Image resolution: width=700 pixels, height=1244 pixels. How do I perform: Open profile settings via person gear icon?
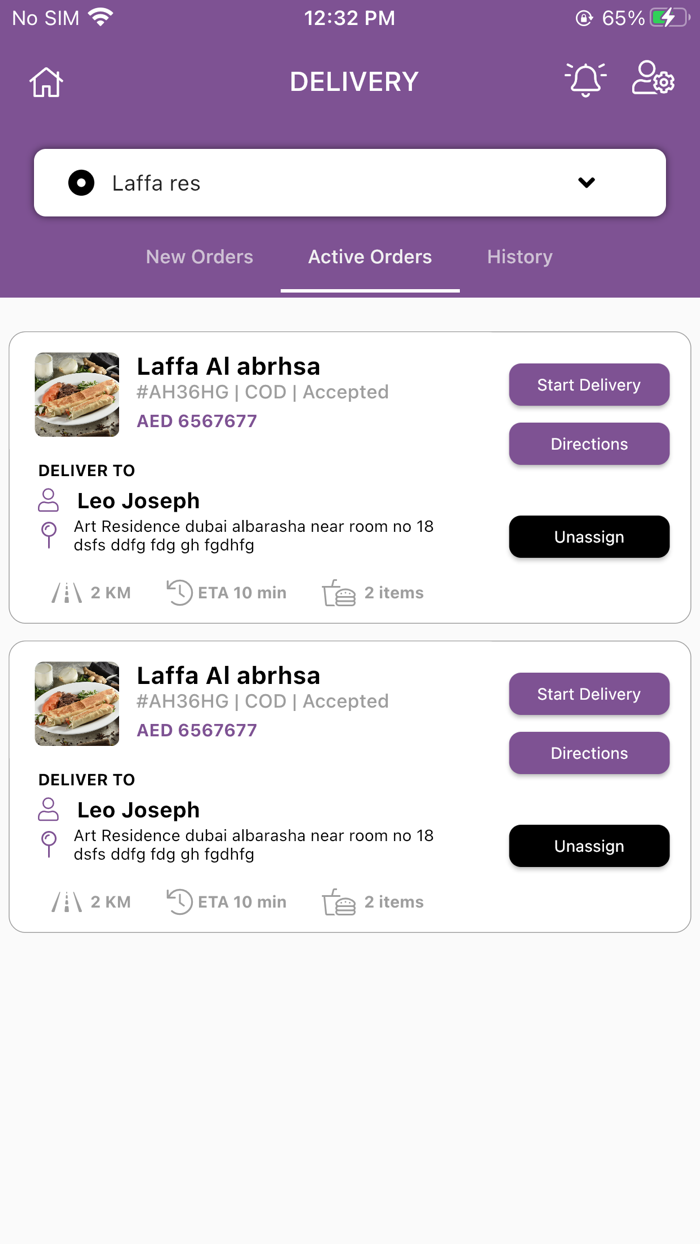652,80
